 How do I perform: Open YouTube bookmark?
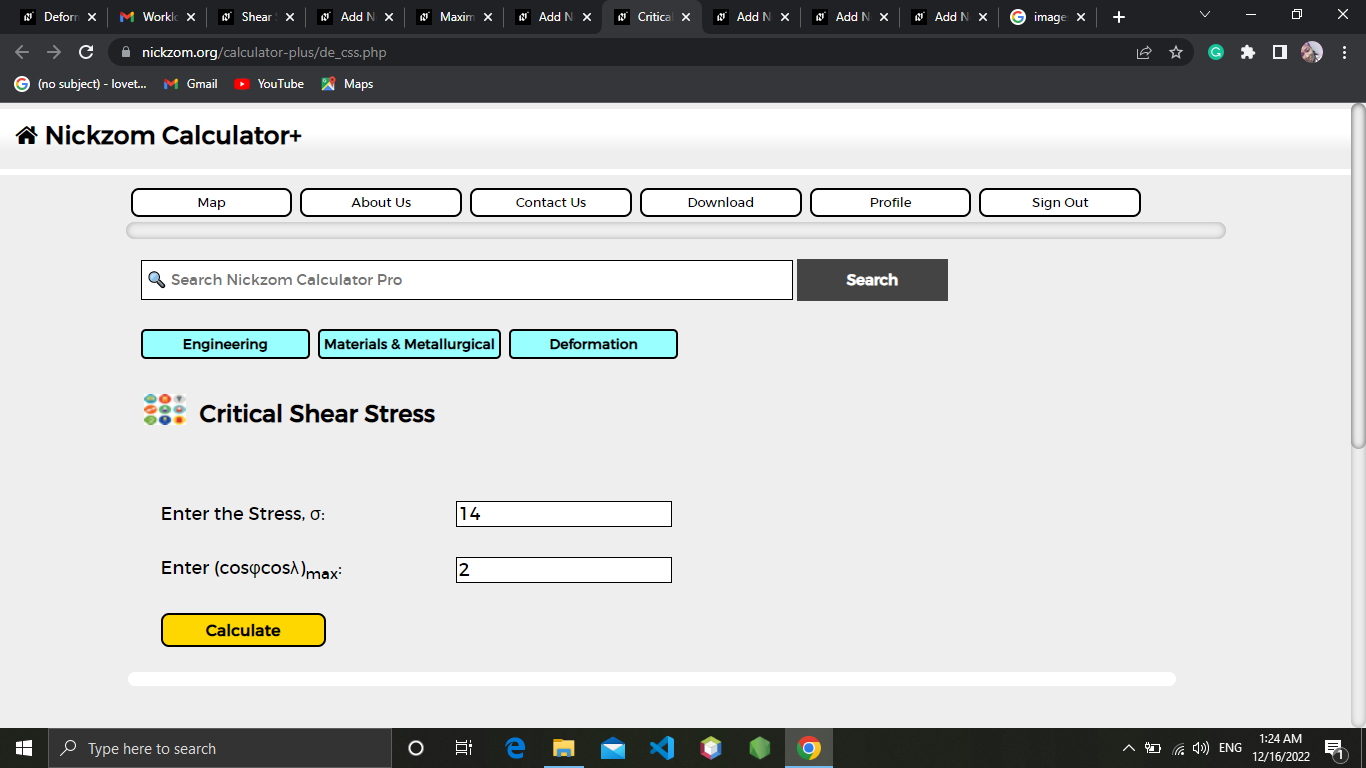coord(269,84)
